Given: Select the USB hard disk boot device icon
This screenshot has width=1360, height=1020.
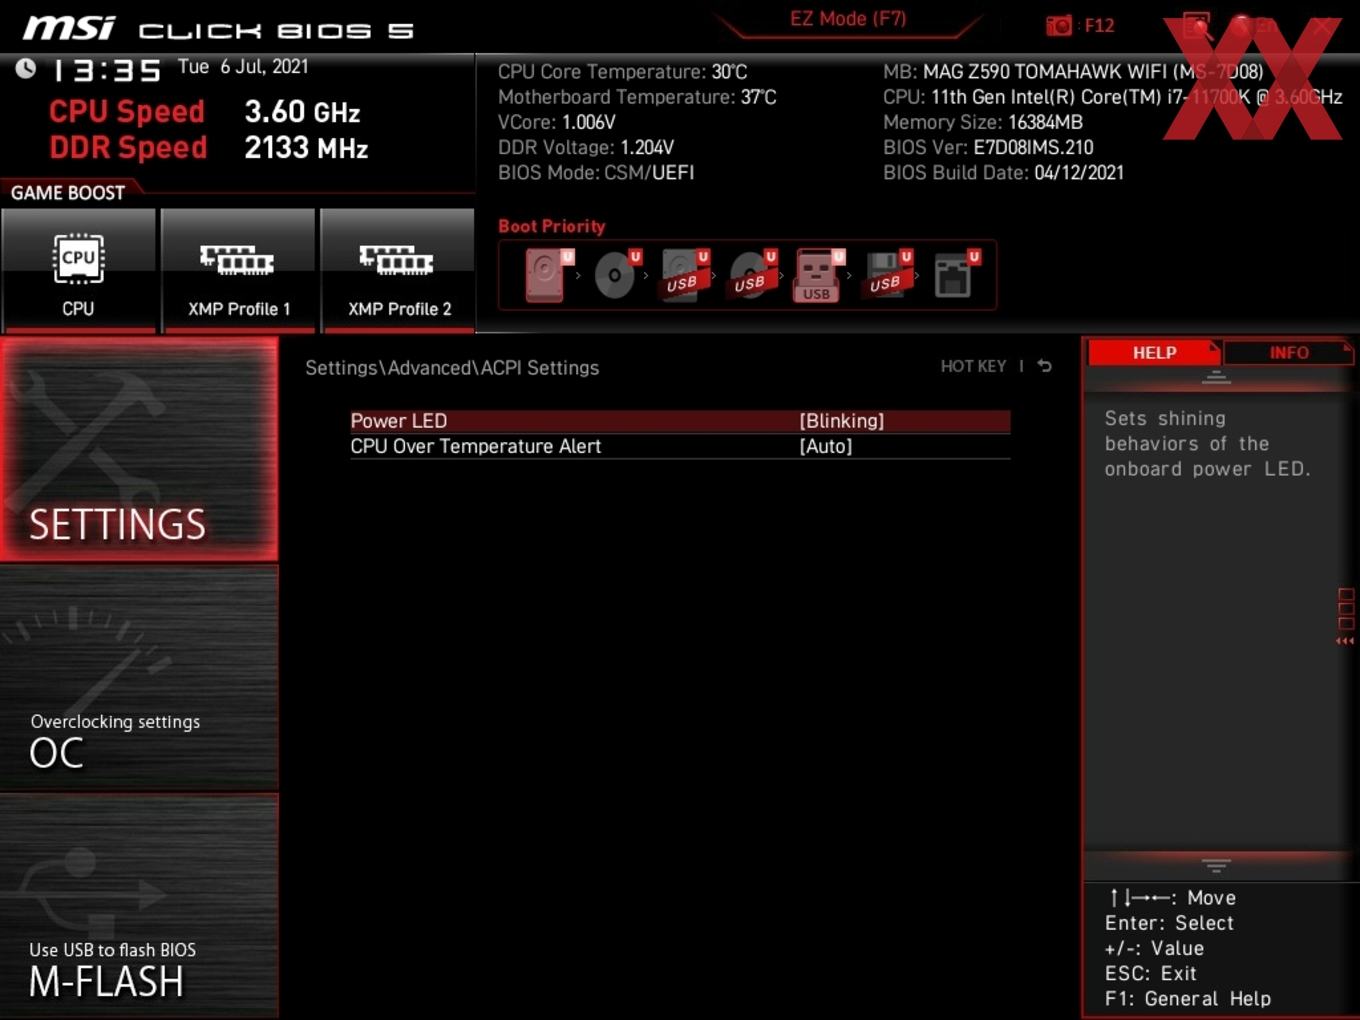Looking at the screenshot, I should pyautogui.click(x=683, y=275).
